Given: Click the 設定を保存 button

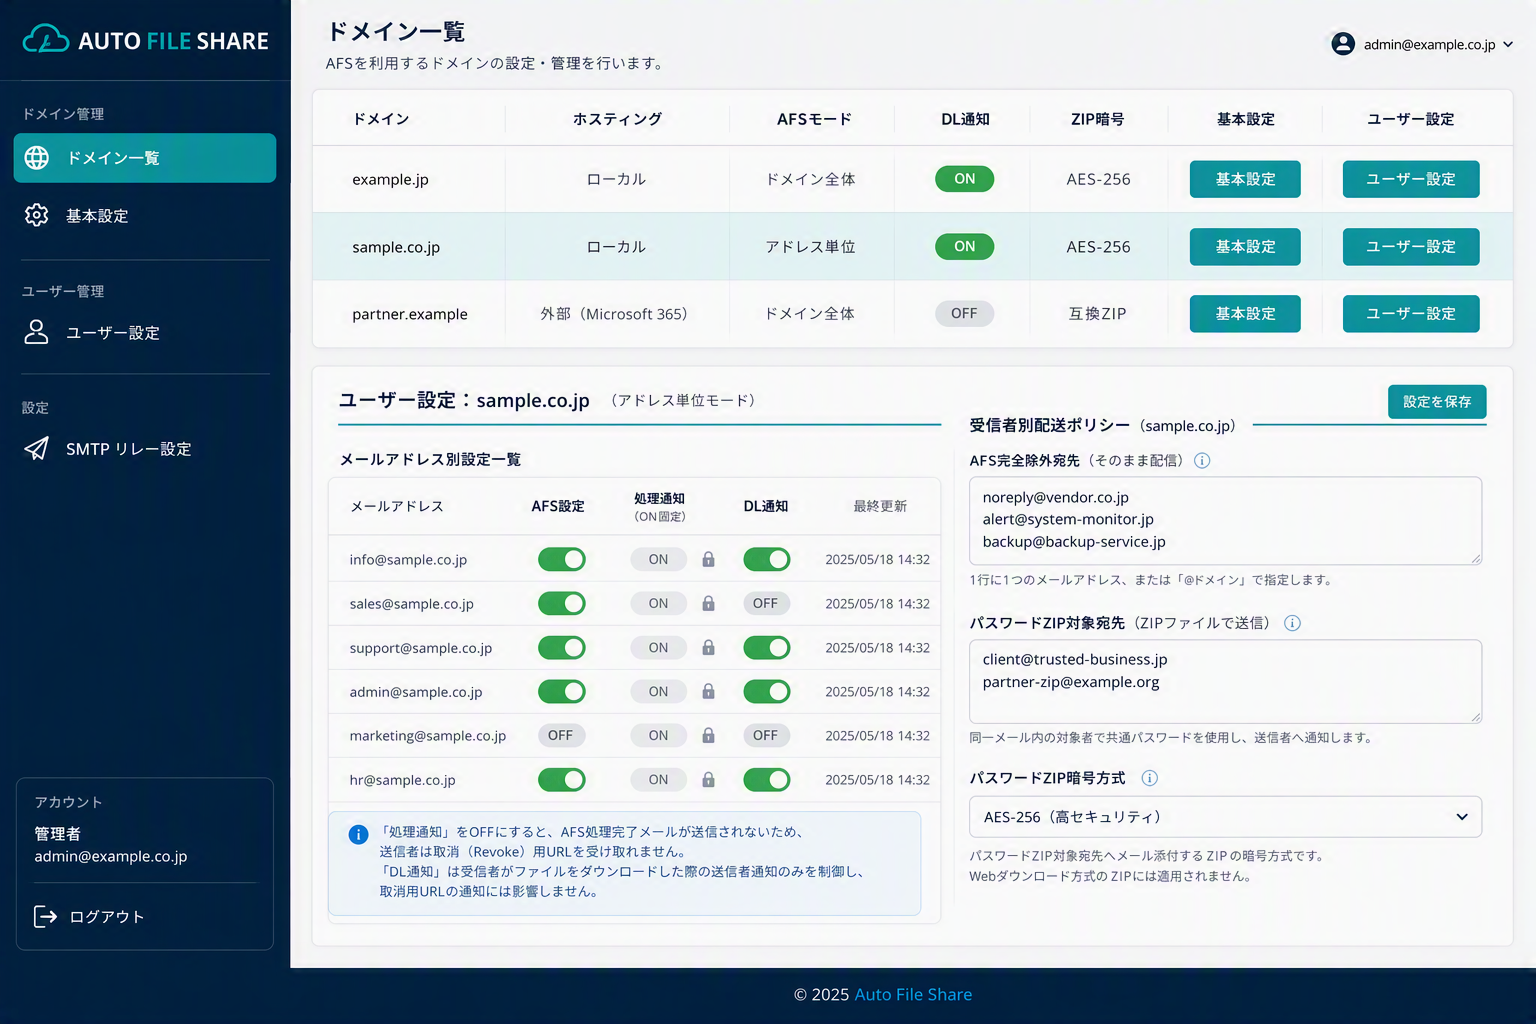Looking at the screenshot, I should click(x=1437, y=401).
